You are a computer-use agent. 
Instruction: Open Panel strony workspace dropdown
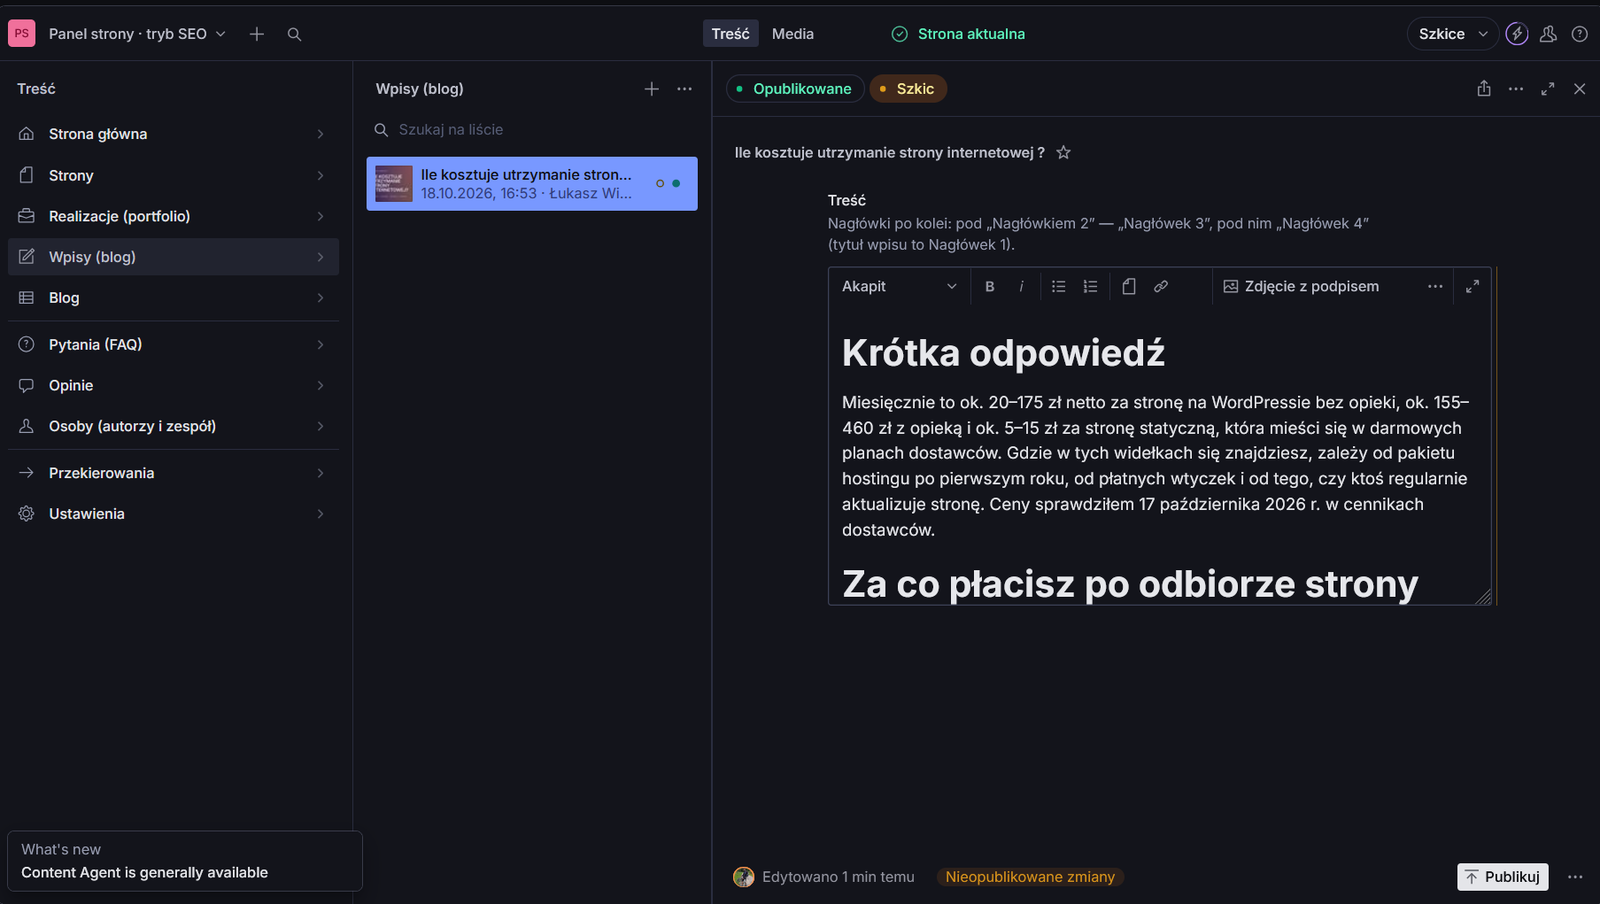point(137,34)
